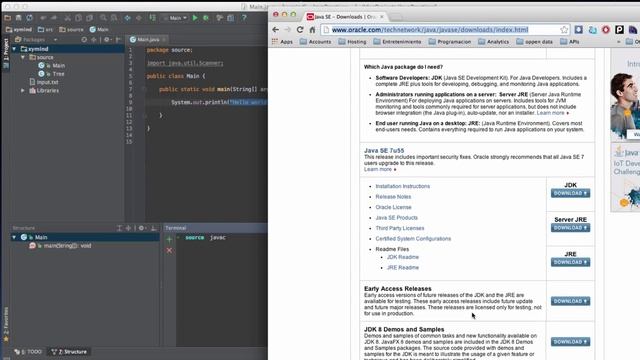
Task: Click the JDK Download button
Action: coord(570,193)
